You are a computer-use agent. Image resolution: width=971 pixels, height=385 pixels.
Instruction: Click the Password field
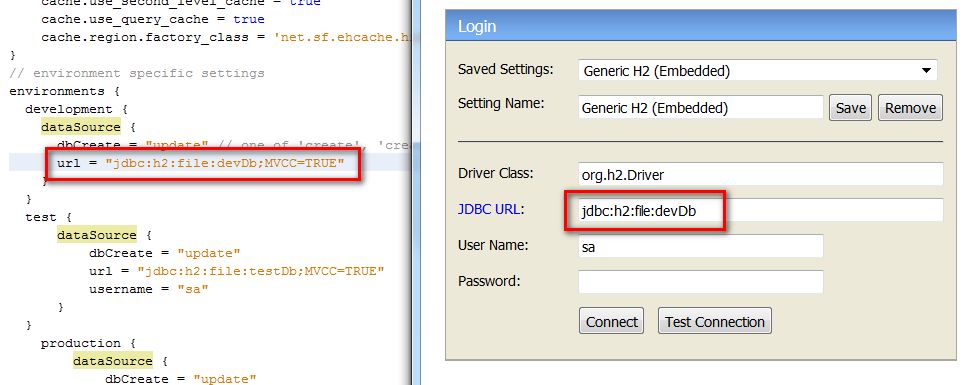click(700, 282)
